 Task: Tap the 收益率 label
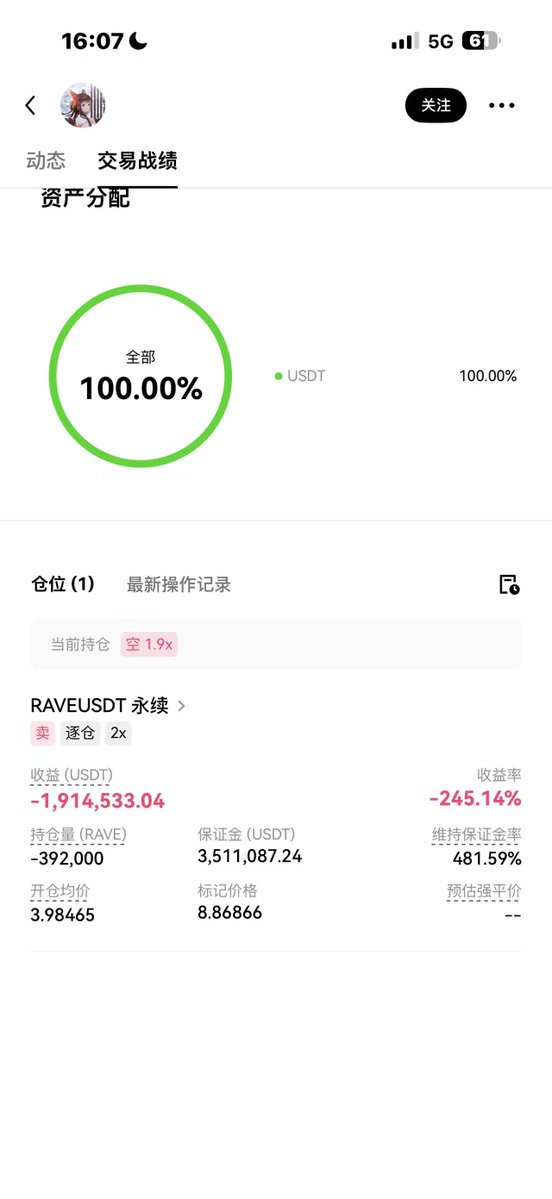pyautogui.click(x=499, y=775)
